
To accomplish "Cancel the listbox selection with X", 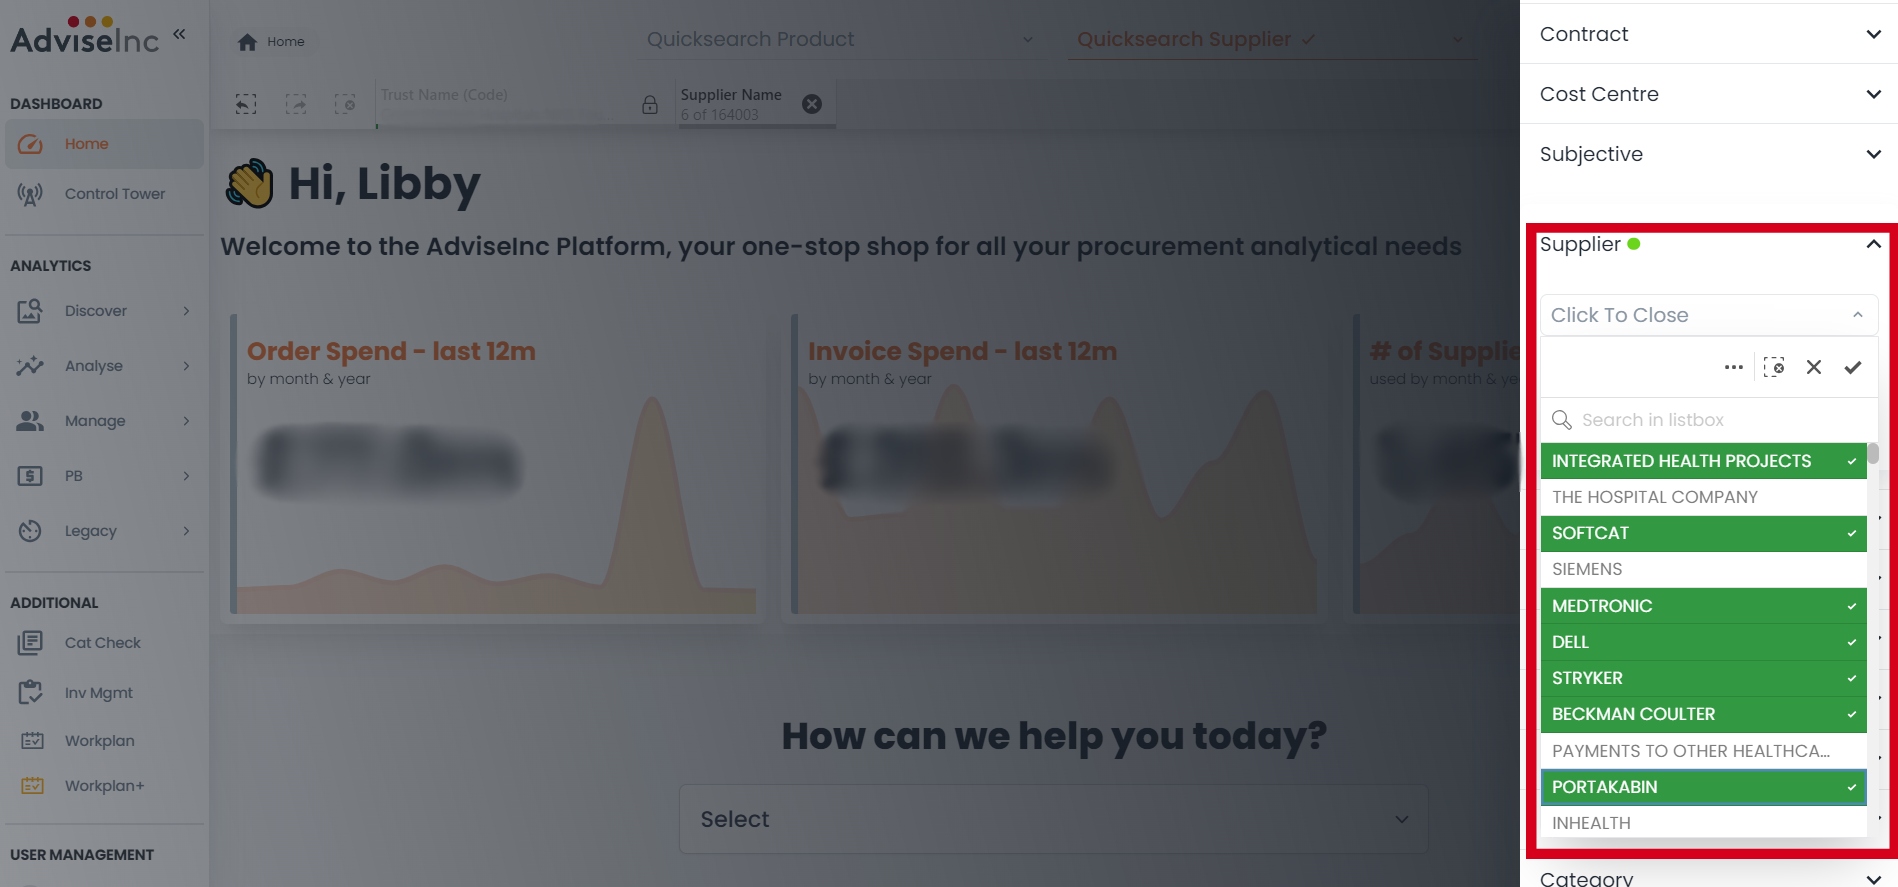I will click(1814, 367).
